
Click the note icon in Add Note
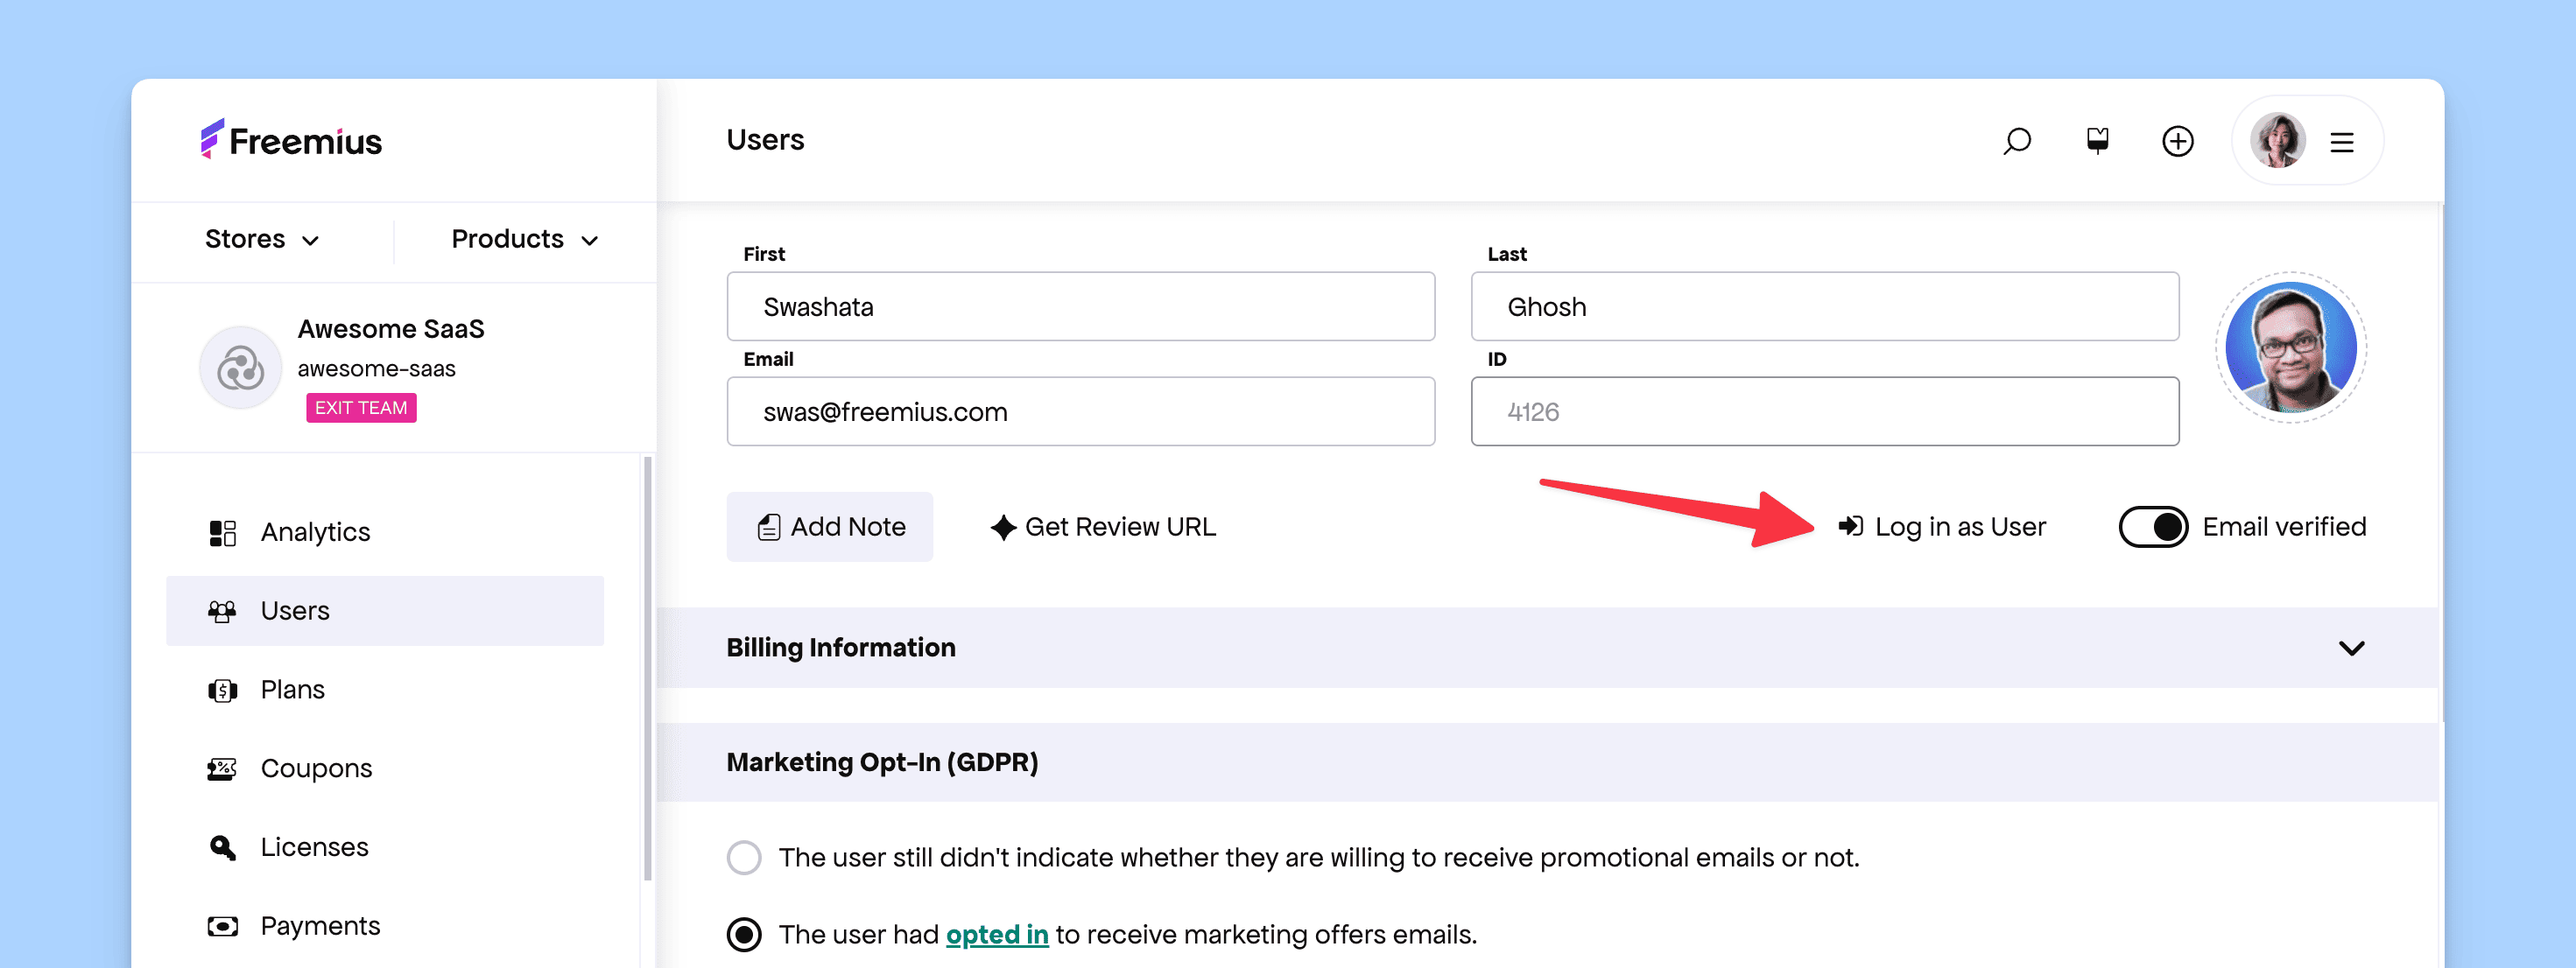coord(768,527)
